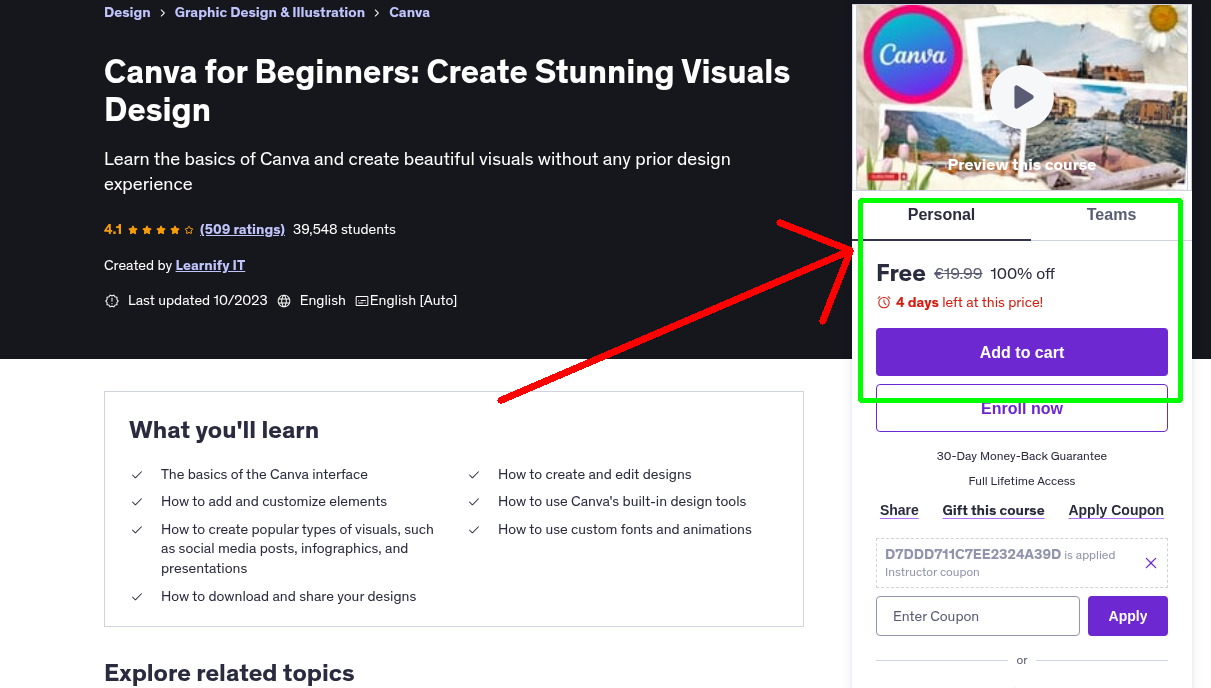Click the empty fifth rating star
The height and width of the screenshot is (688, 1211).
189,230
